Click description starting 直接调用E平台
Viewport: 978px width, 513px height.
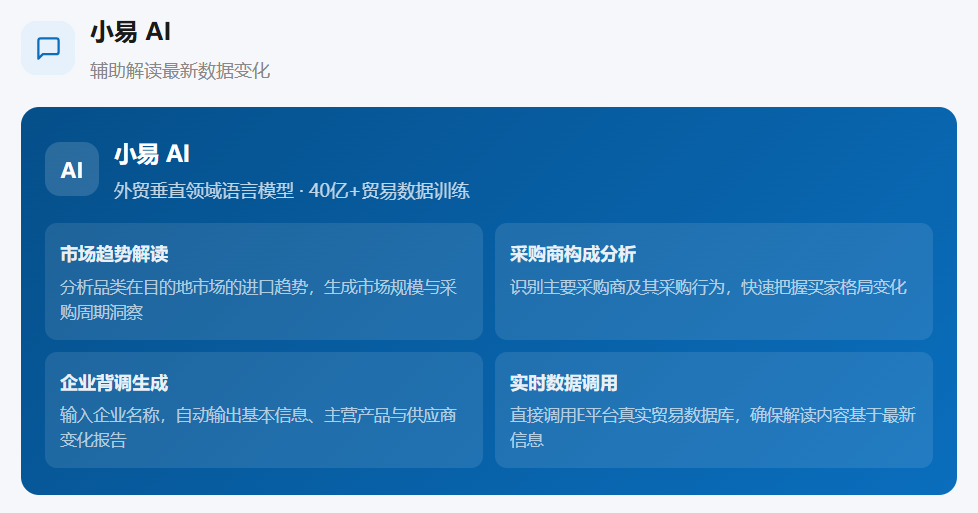click(712, 428)
